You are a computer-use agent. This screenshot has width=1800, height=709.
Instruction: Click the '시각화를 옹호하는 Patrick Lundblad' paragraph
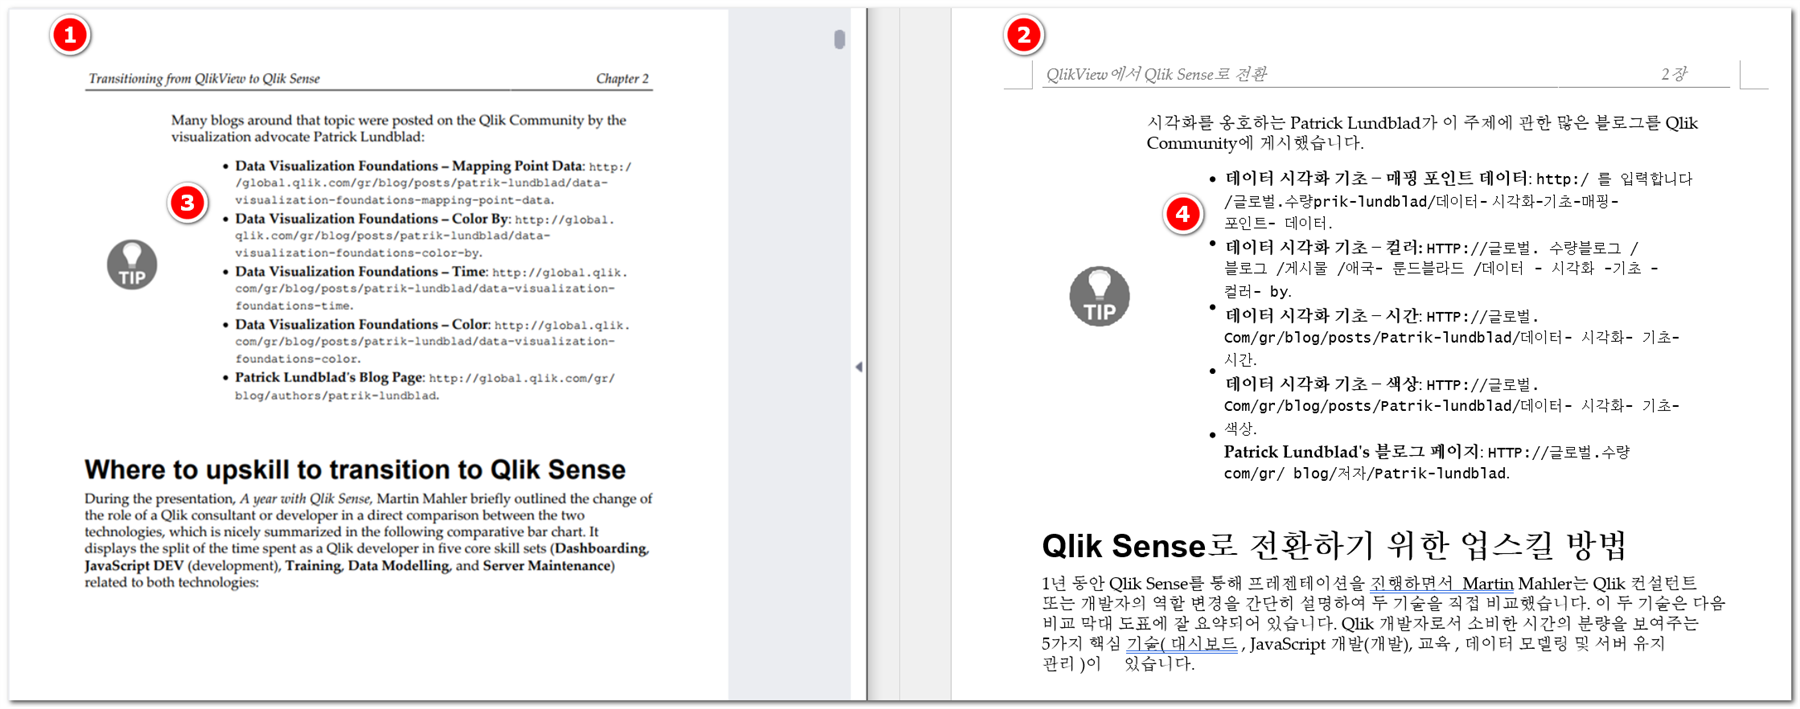(x=1422, y=133)
